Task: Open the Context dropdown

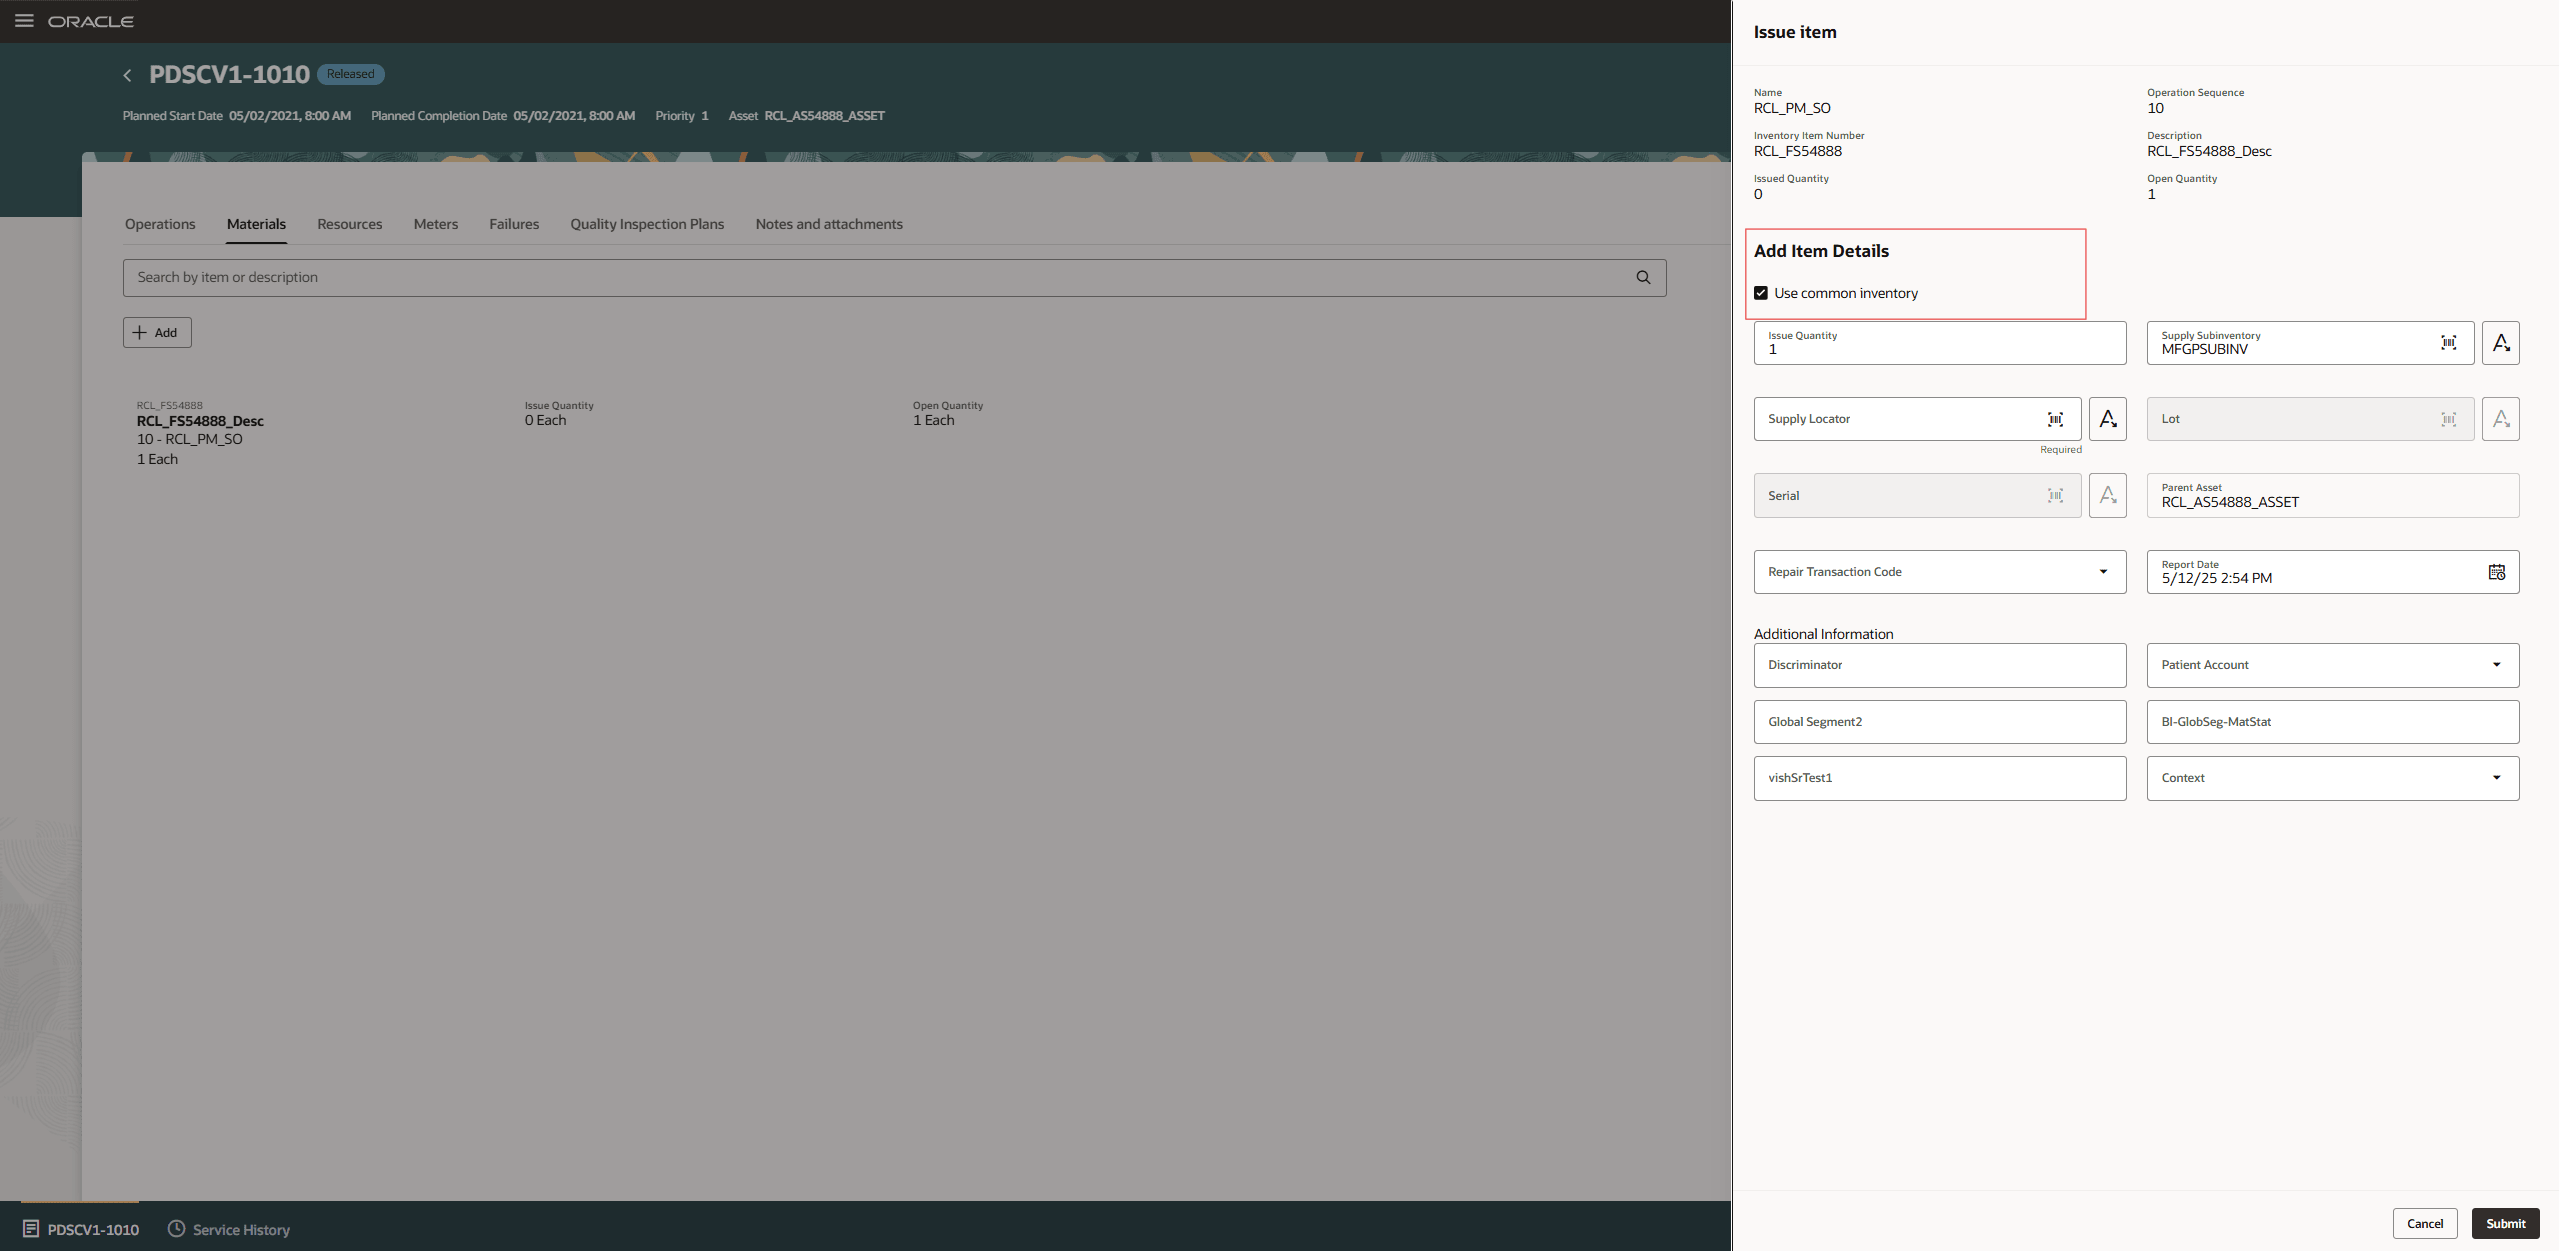Action: [2495, 778]
